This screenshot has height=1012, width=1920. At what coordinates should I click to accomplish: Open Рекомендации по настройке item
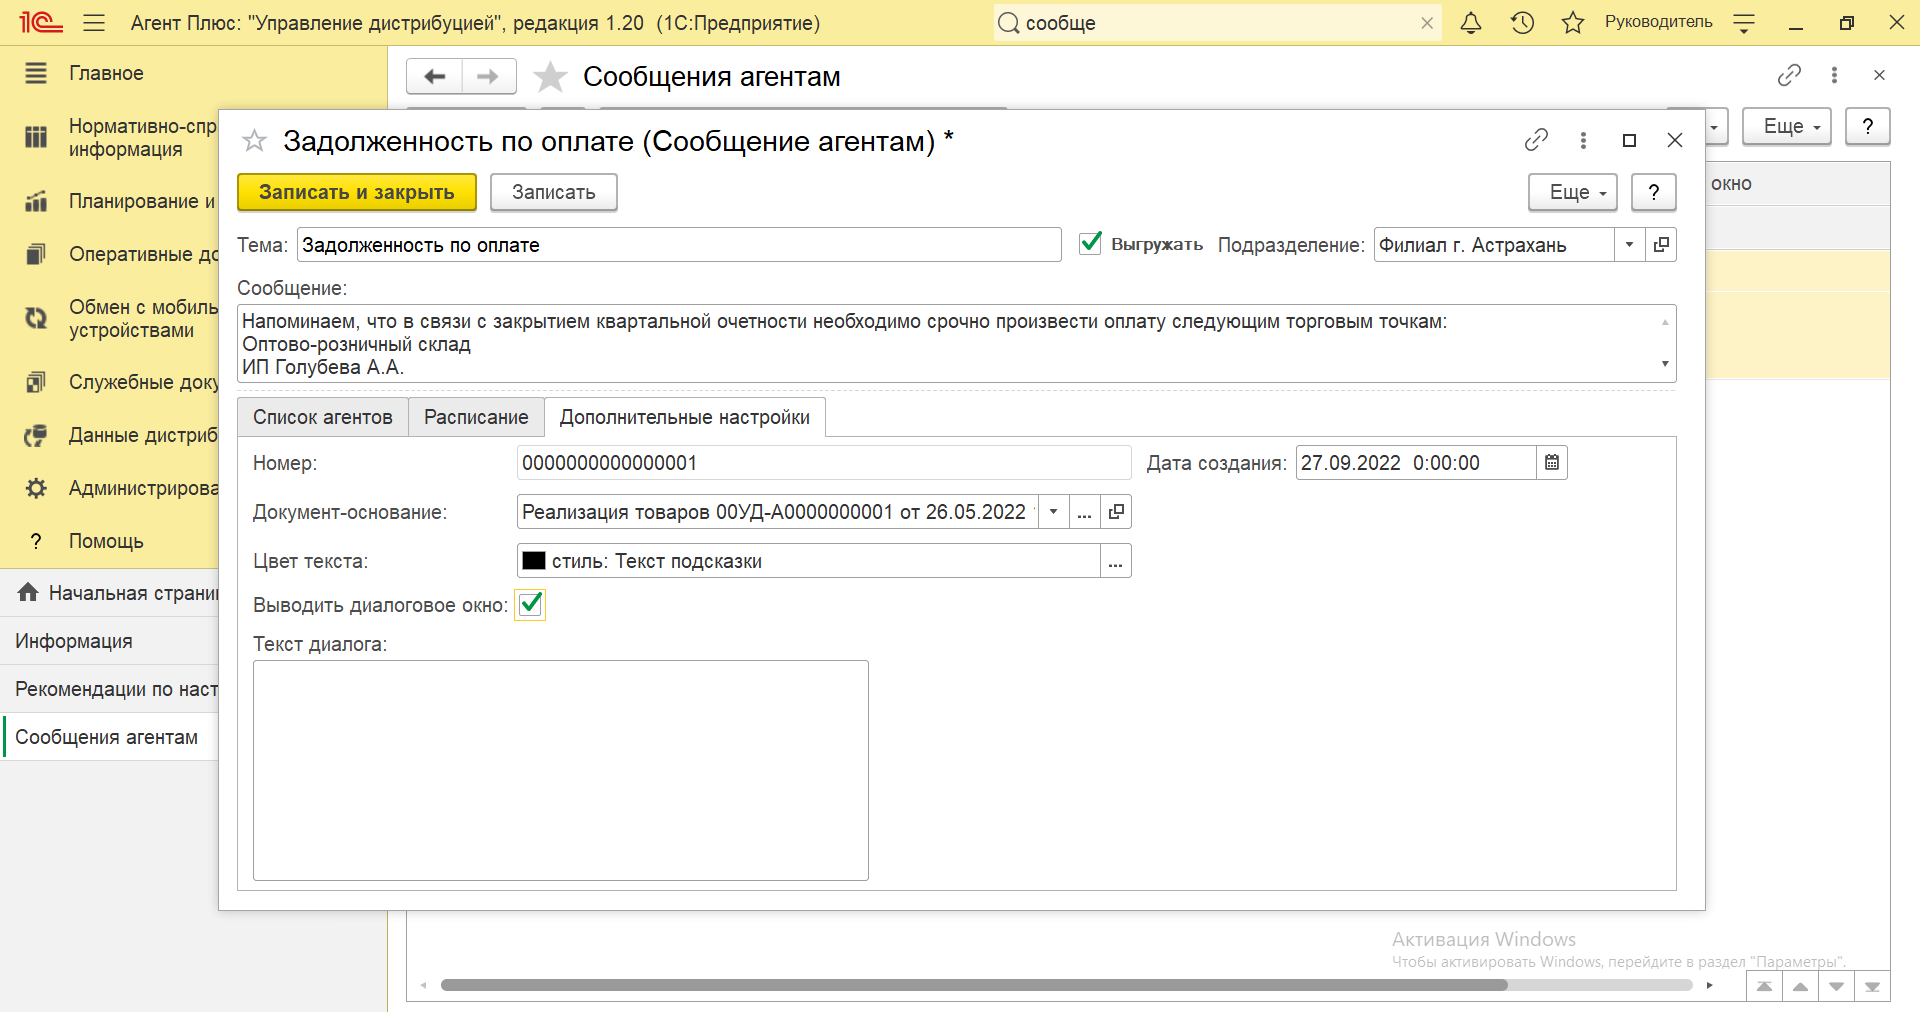point(109,689)
